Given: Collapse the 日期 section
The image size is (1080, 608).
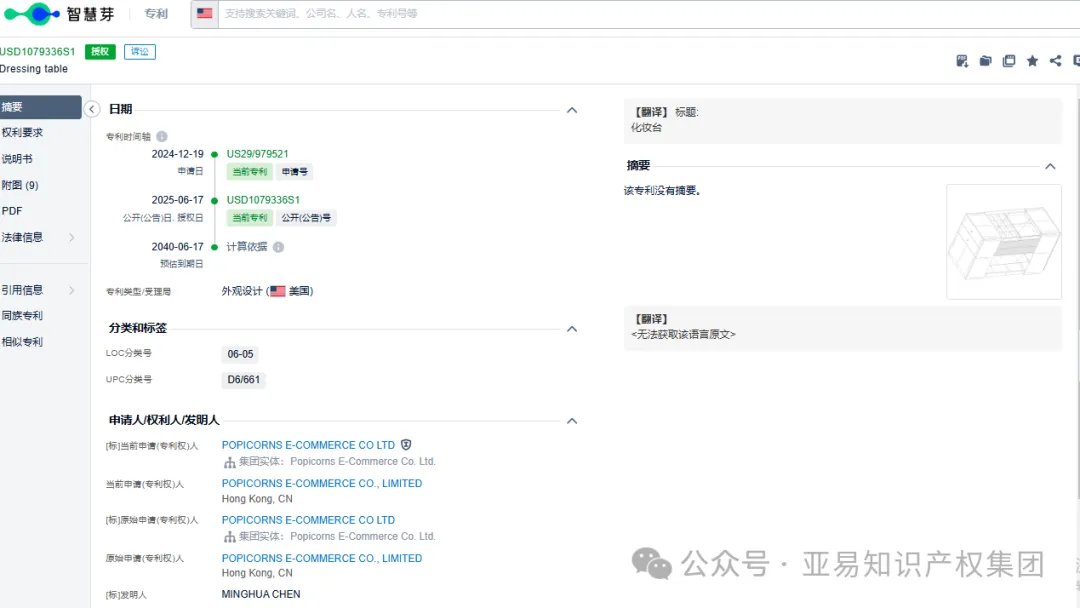Looking at the screenshot, I should [572, 110].
